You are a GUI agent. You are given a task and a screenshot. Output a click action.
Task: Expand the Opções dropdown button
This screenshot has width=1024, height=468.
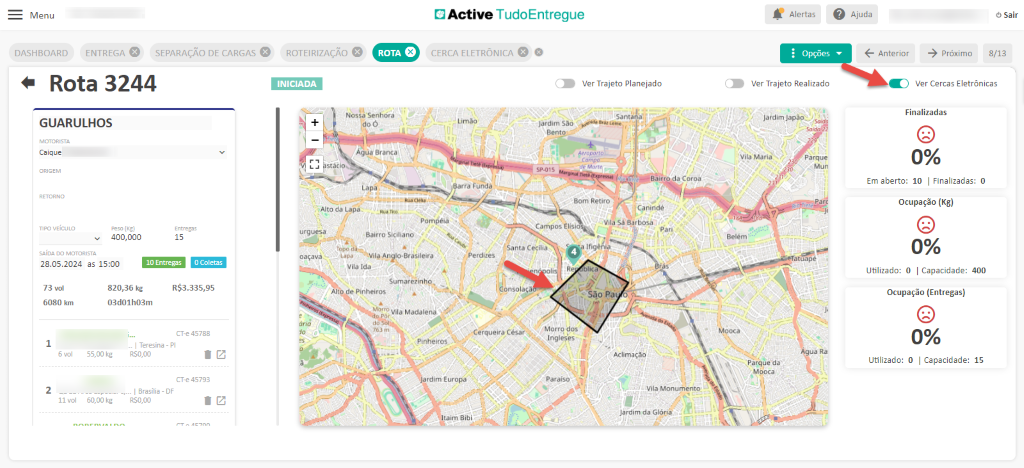point(815,53)
